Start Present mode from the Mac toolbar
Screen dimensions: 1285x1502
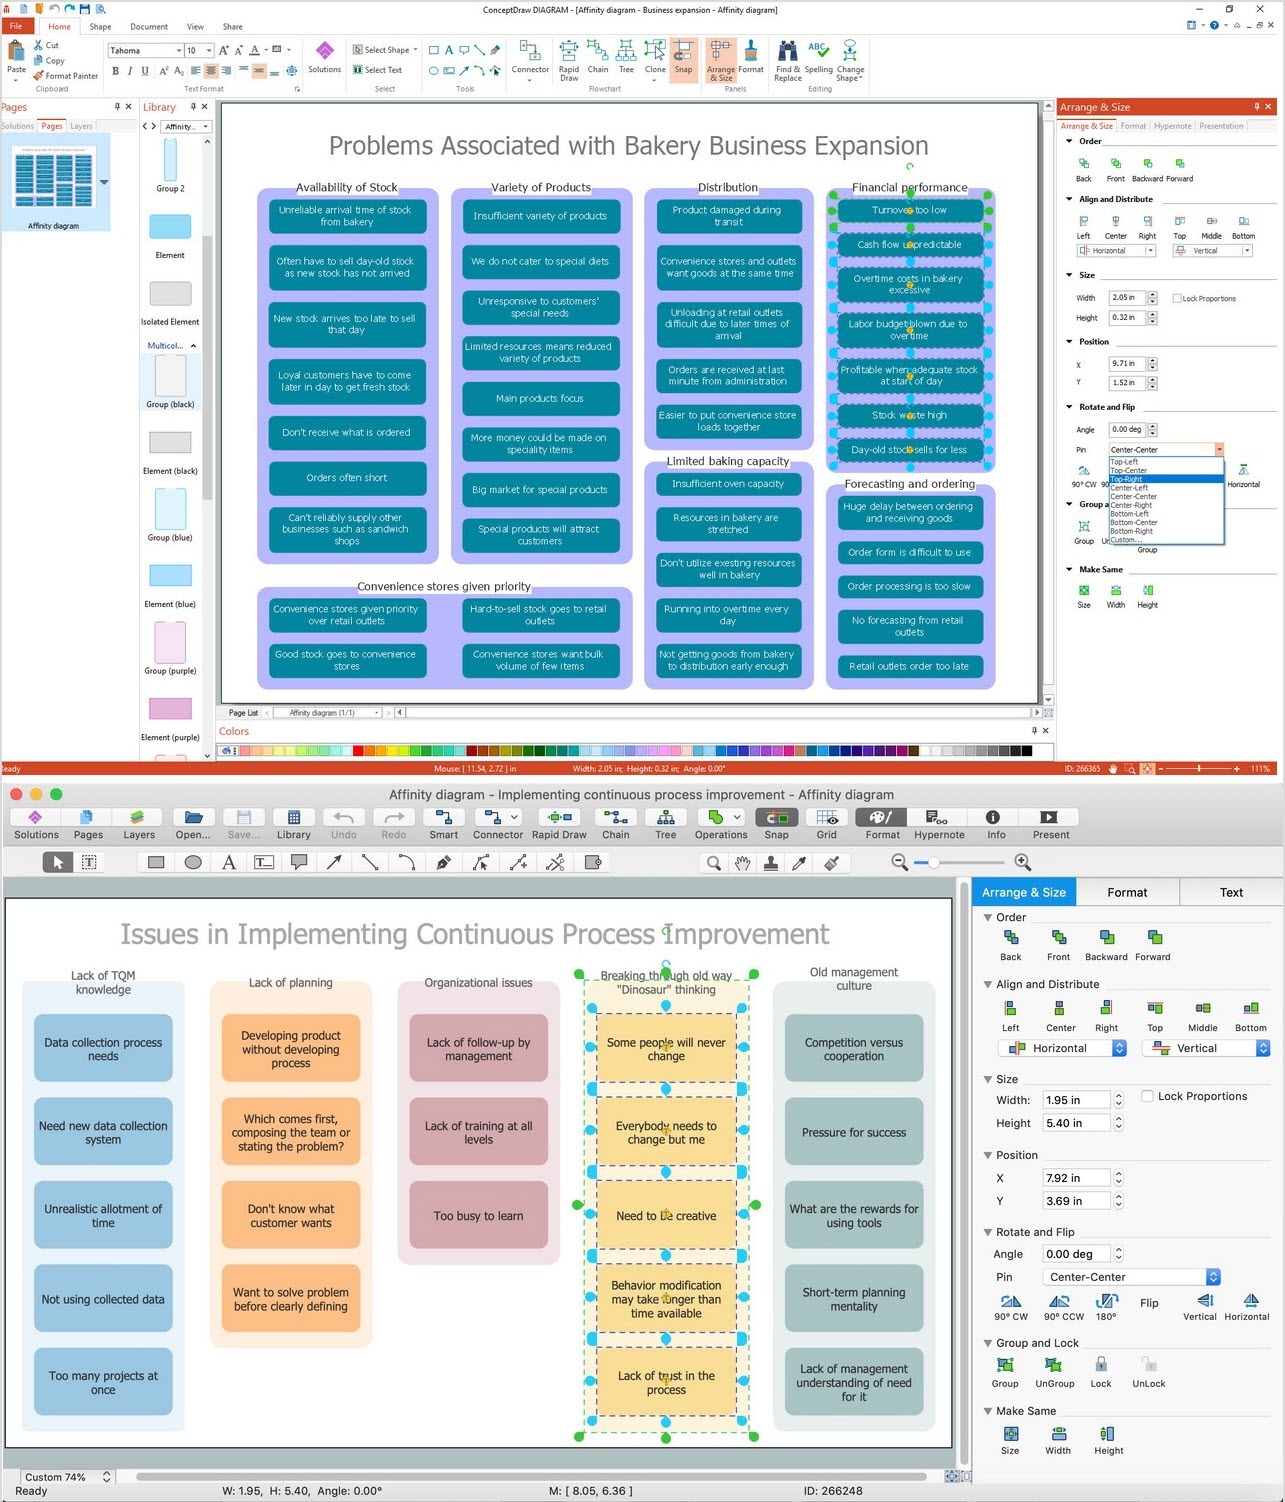(1049, 821)
